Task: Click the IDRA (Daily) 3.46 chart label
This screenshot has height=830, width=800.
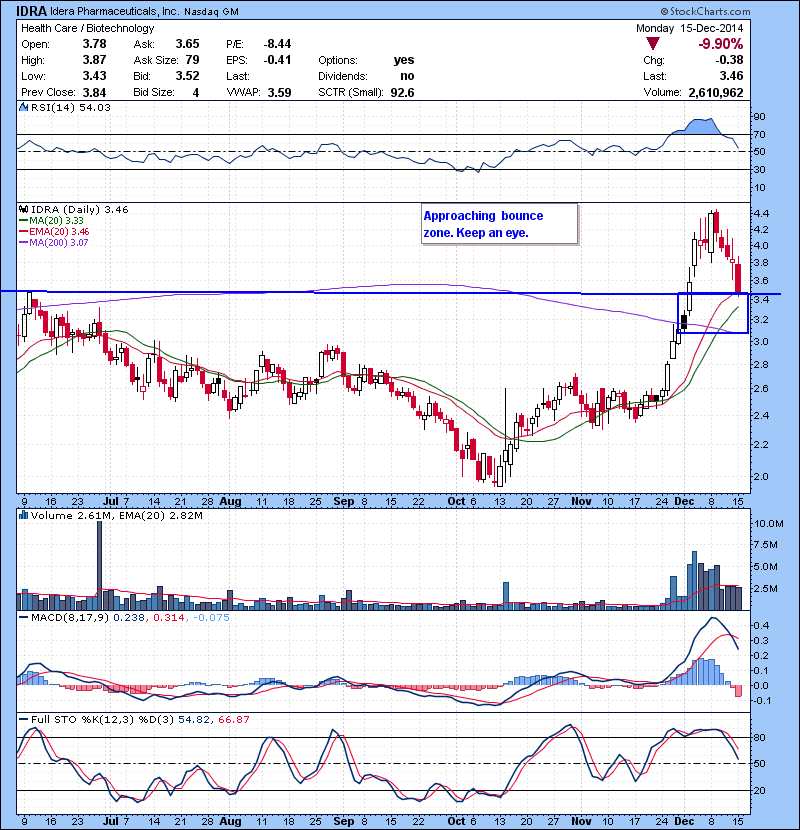Action: click(x=79, y=210)
